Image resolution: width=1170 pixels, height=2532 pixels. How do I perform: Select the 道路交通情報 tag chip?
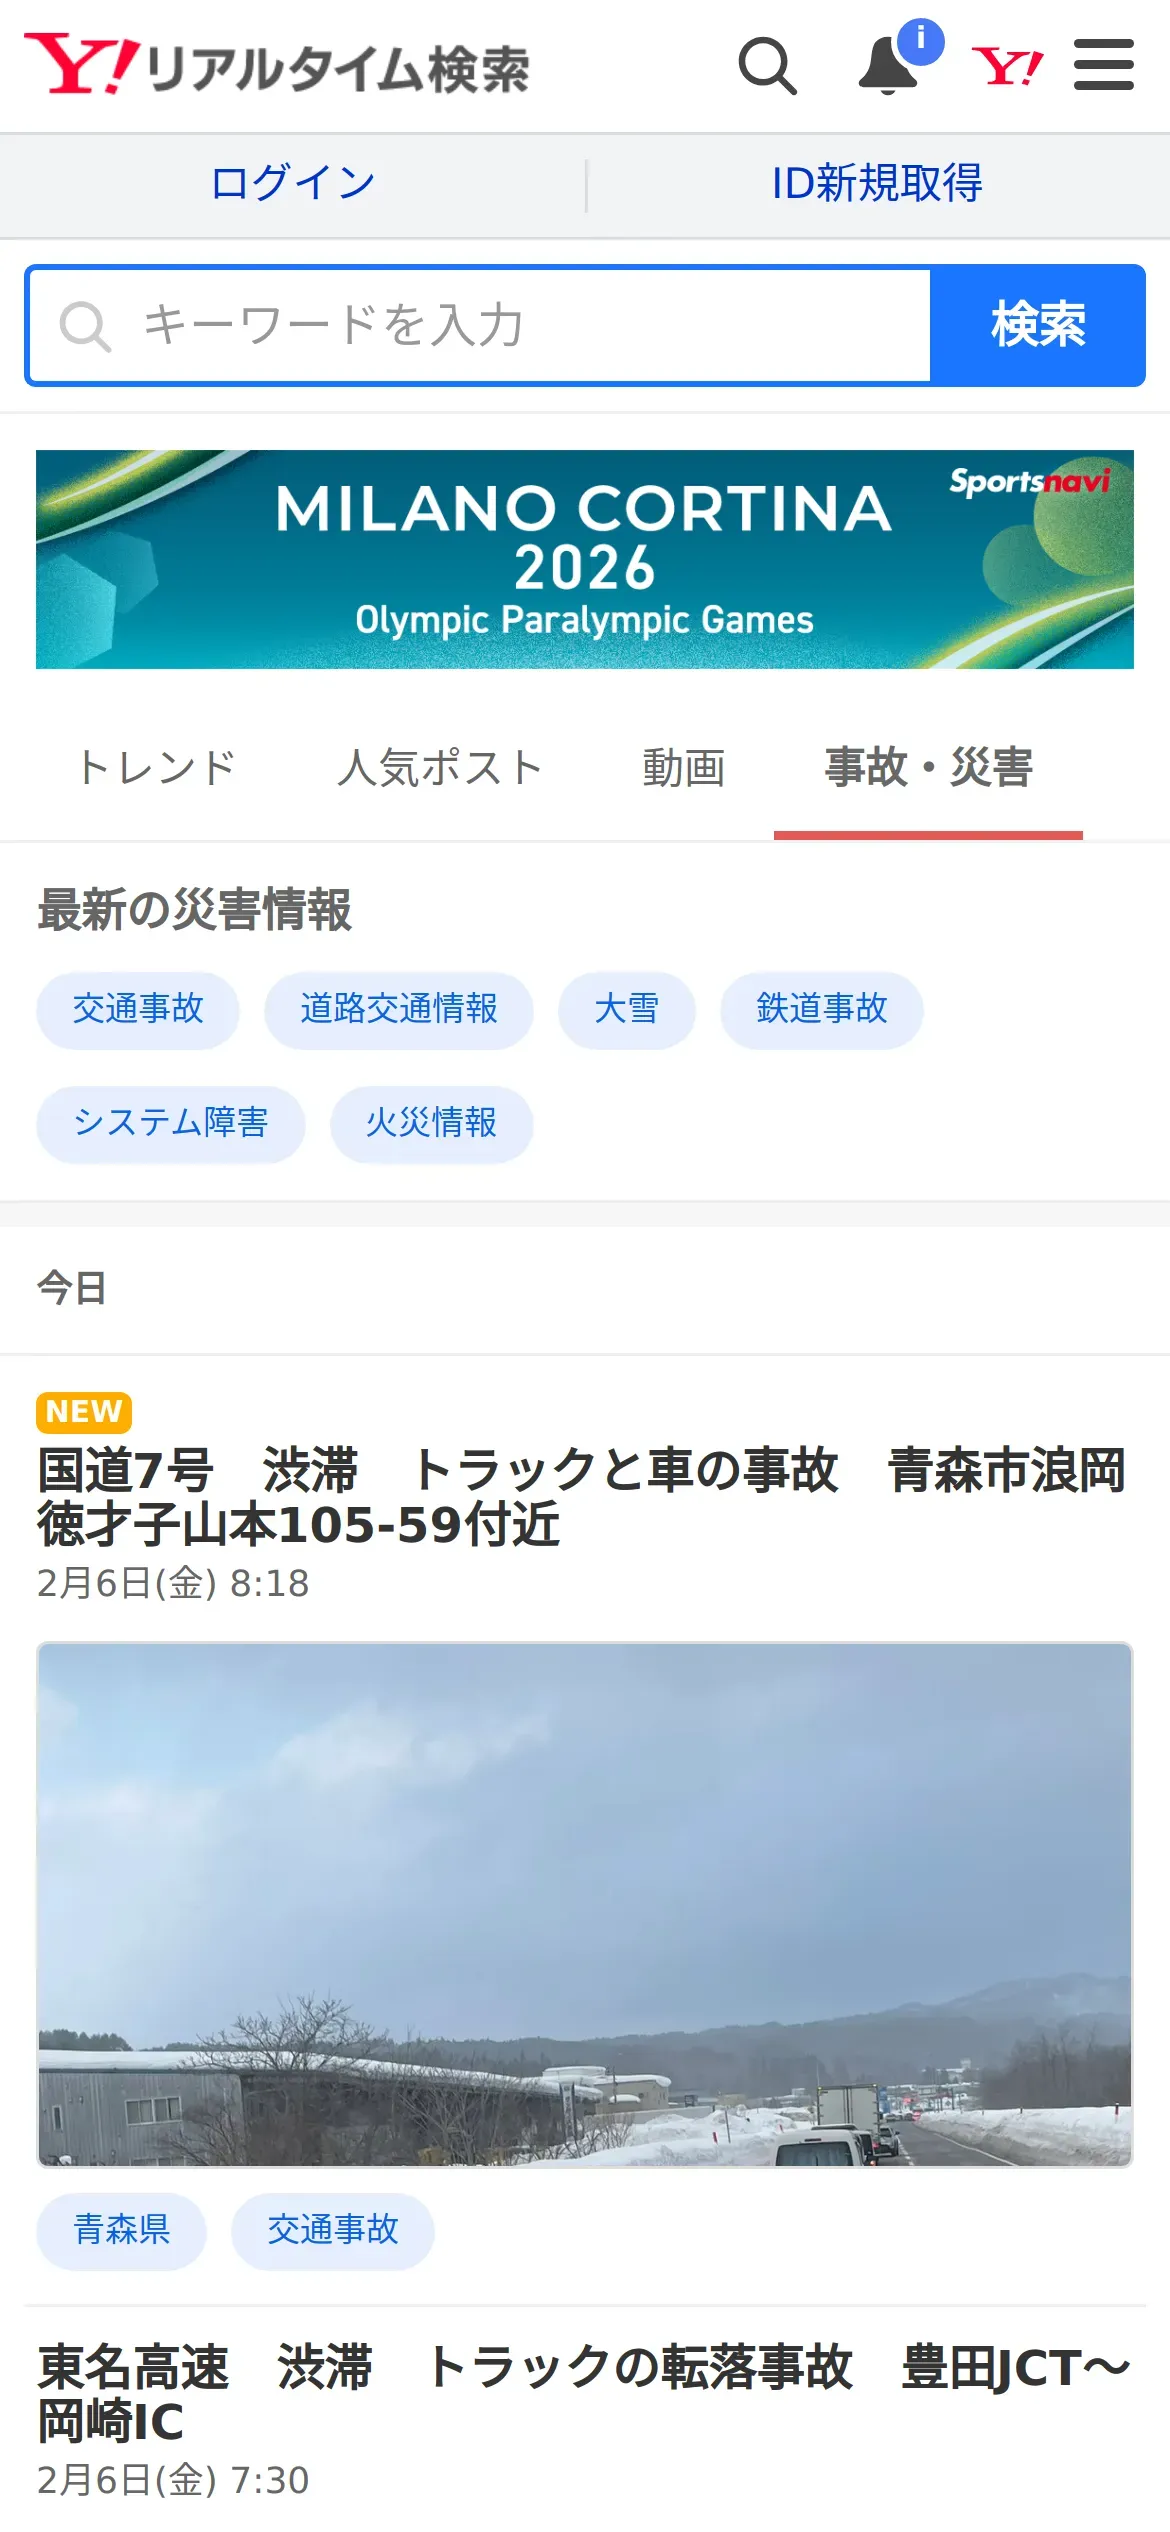[x=399, y=1009]
